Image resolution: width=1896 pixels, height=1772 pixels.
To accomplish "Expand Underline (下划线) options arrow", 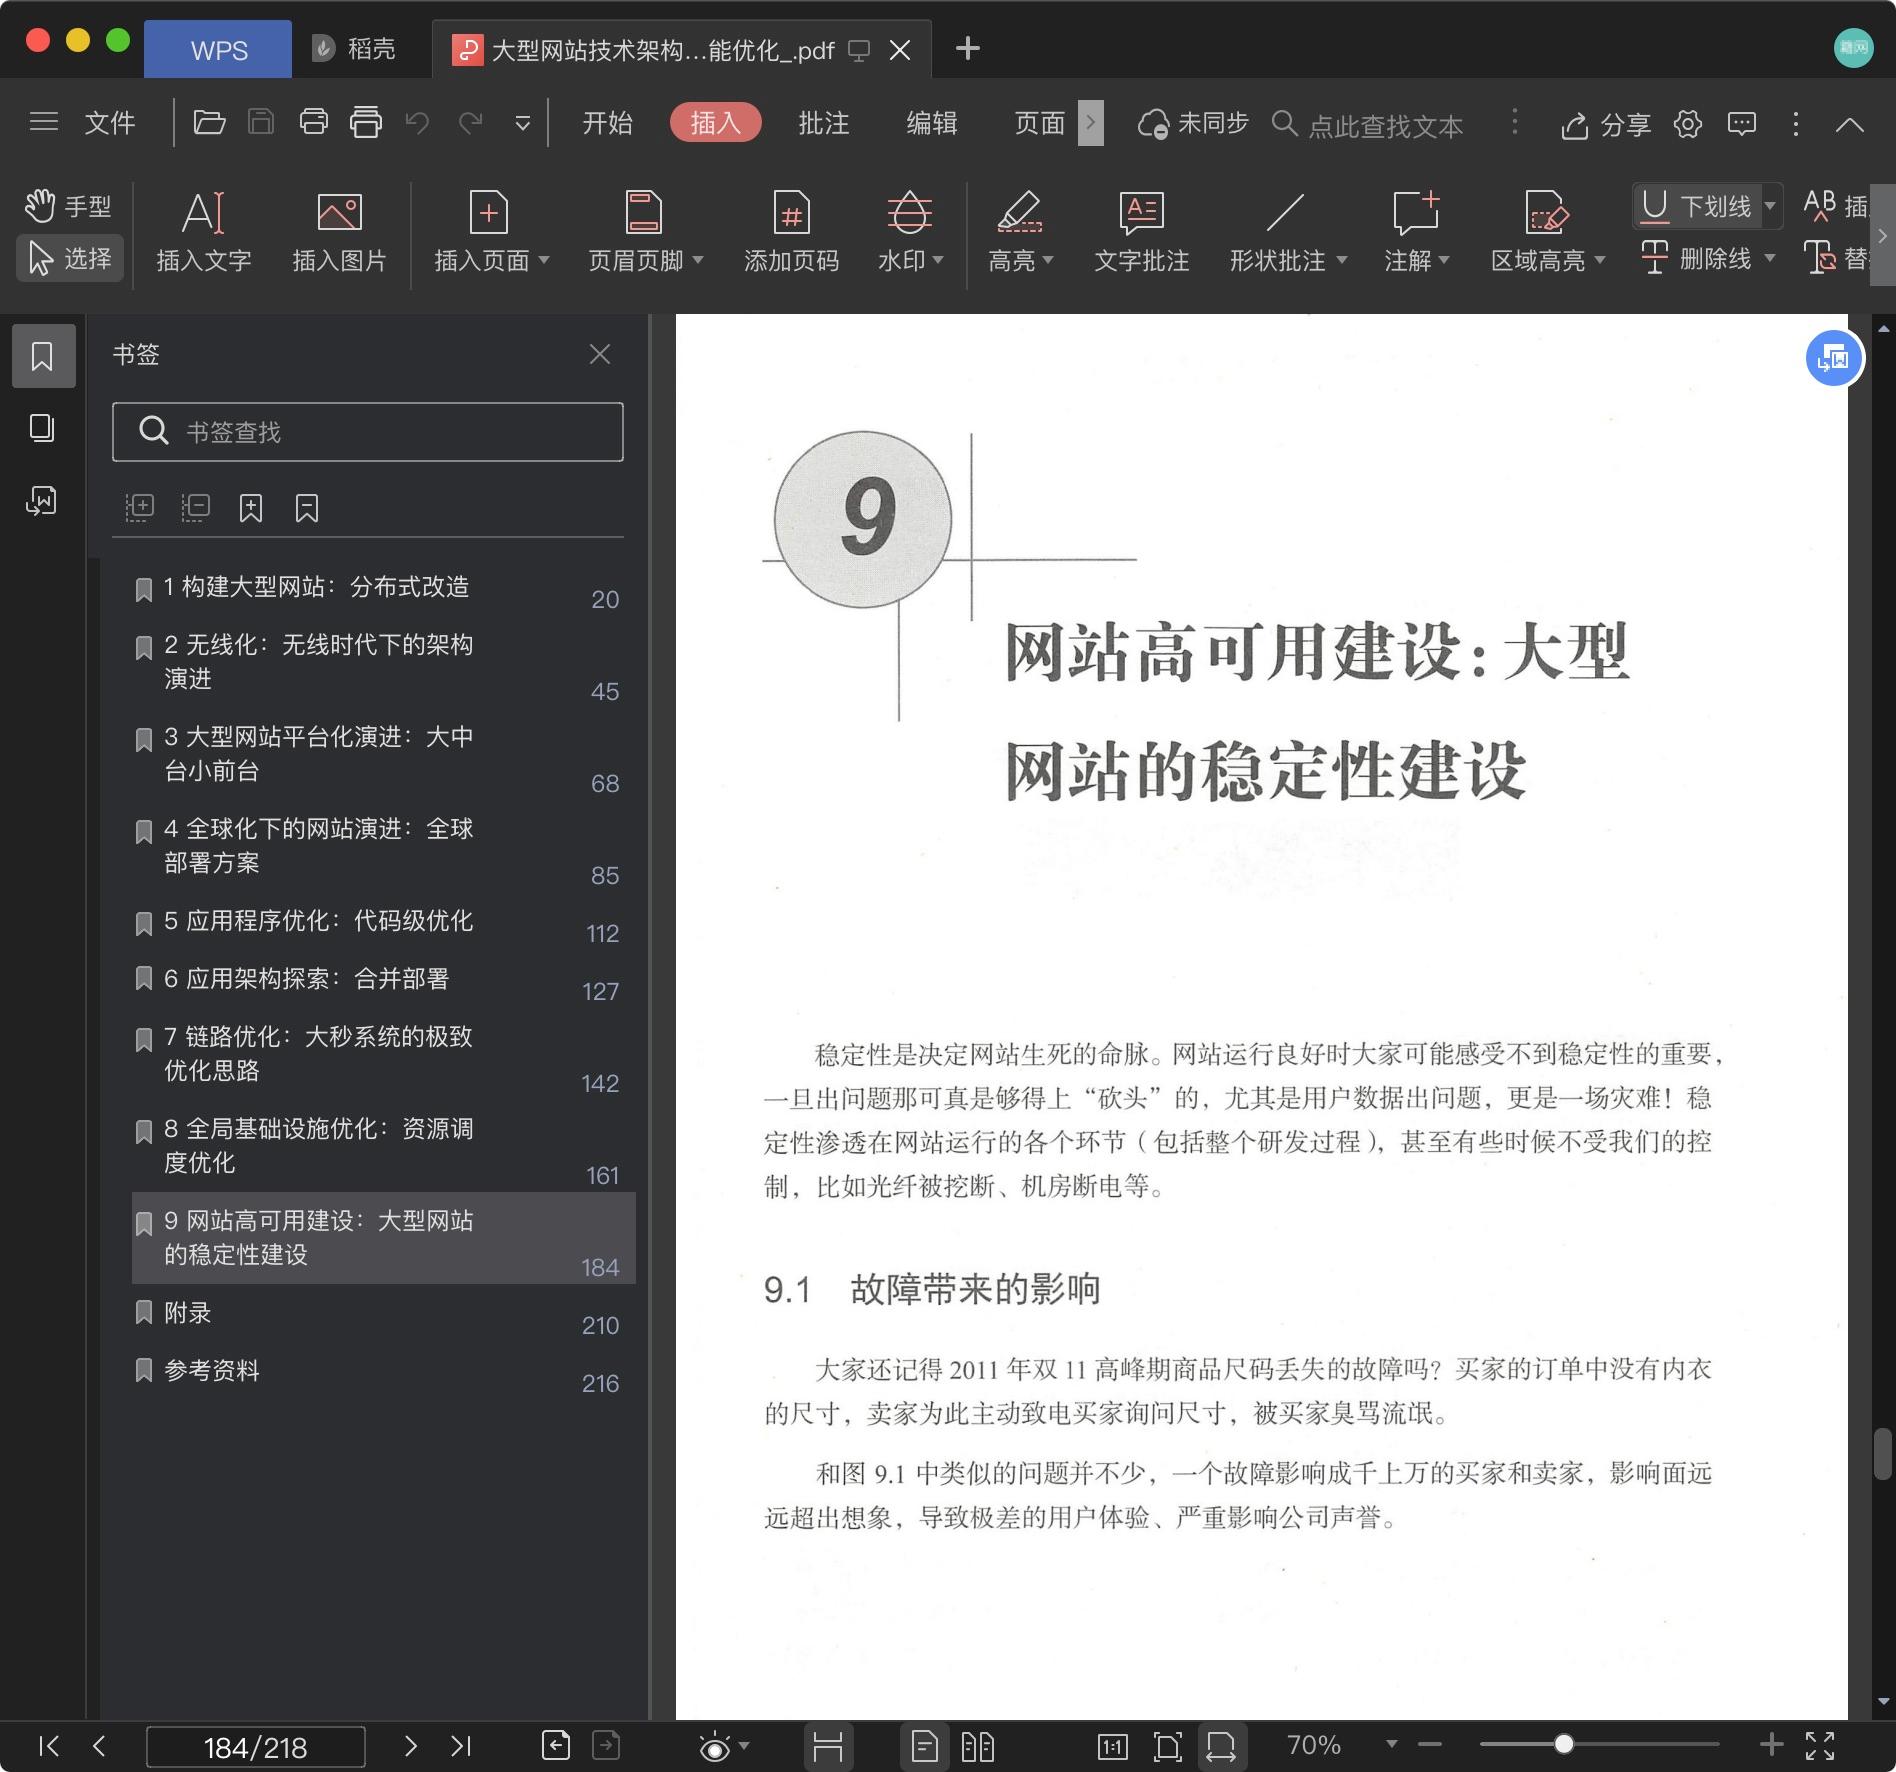I will (x=1770, y=206).
